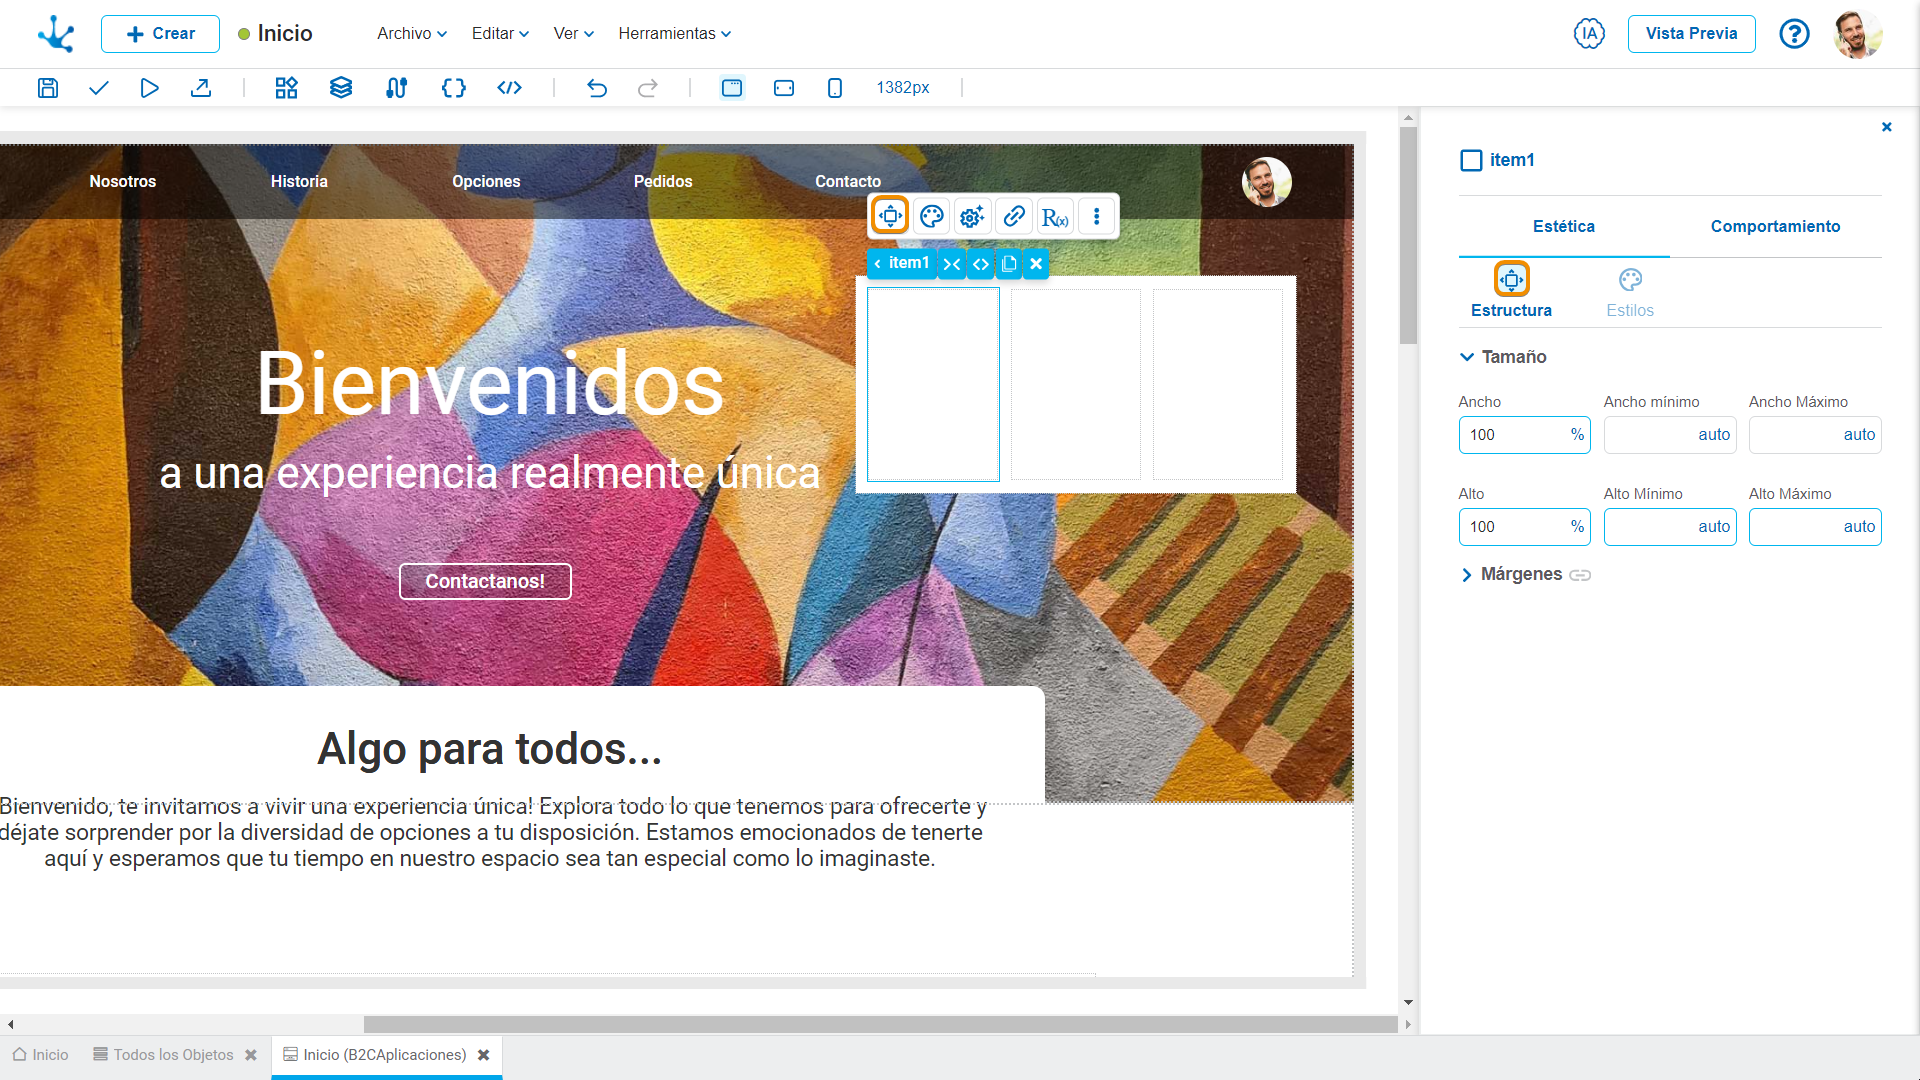Click the palette icon in floating toolbar

[932, 216]
